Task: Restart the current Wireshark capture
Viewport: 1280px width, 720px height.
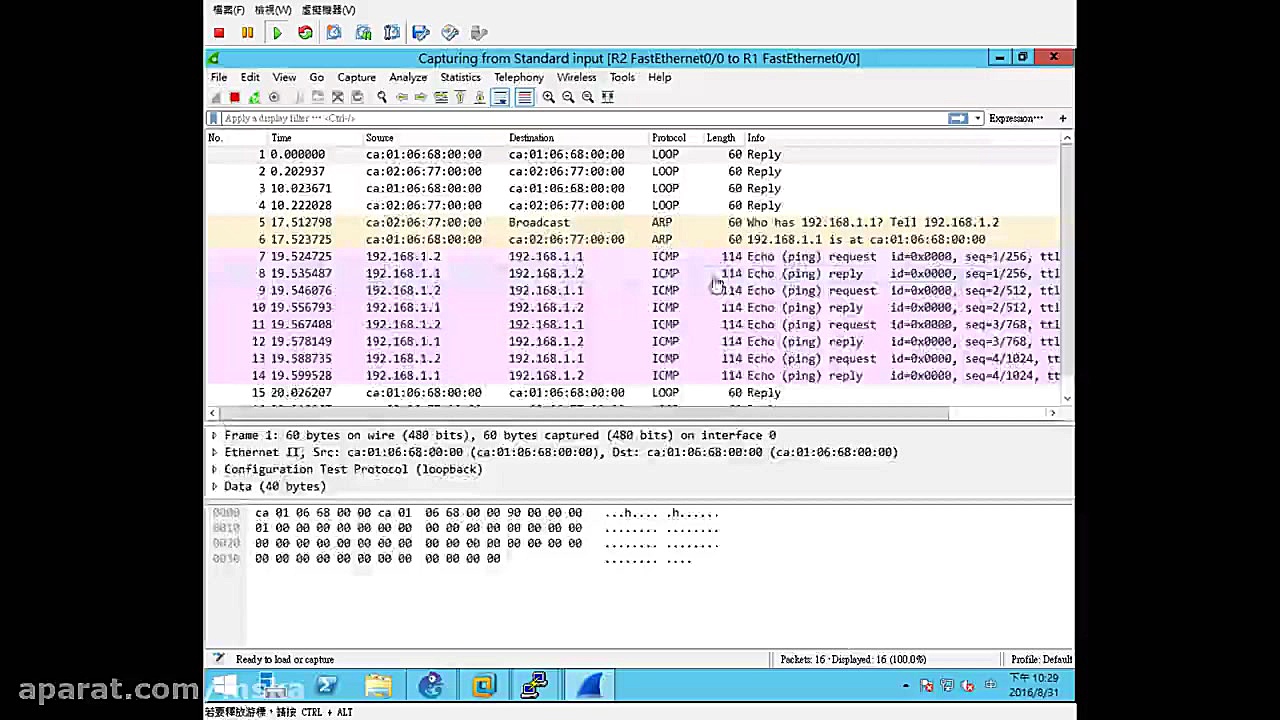Action: 254,97
